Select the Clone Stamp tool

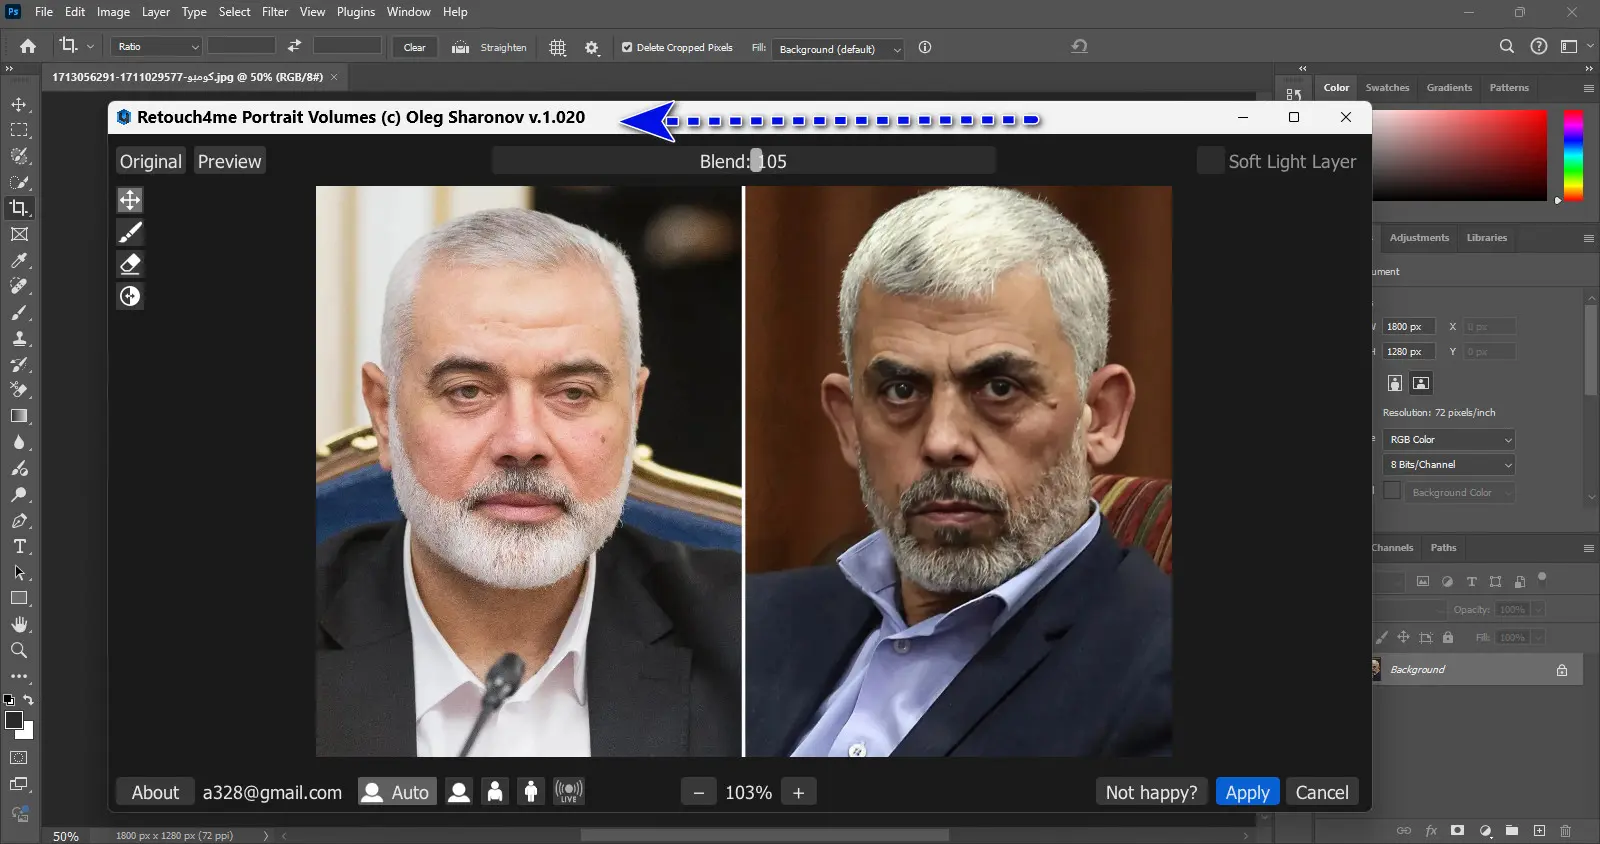point(19,338)
